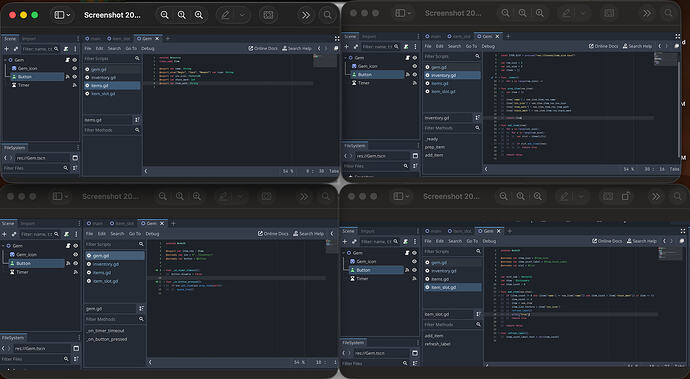690x379 pixels.
Task: Click the middle magnifier (actual size) in the front Preview window
Action: 182,15
